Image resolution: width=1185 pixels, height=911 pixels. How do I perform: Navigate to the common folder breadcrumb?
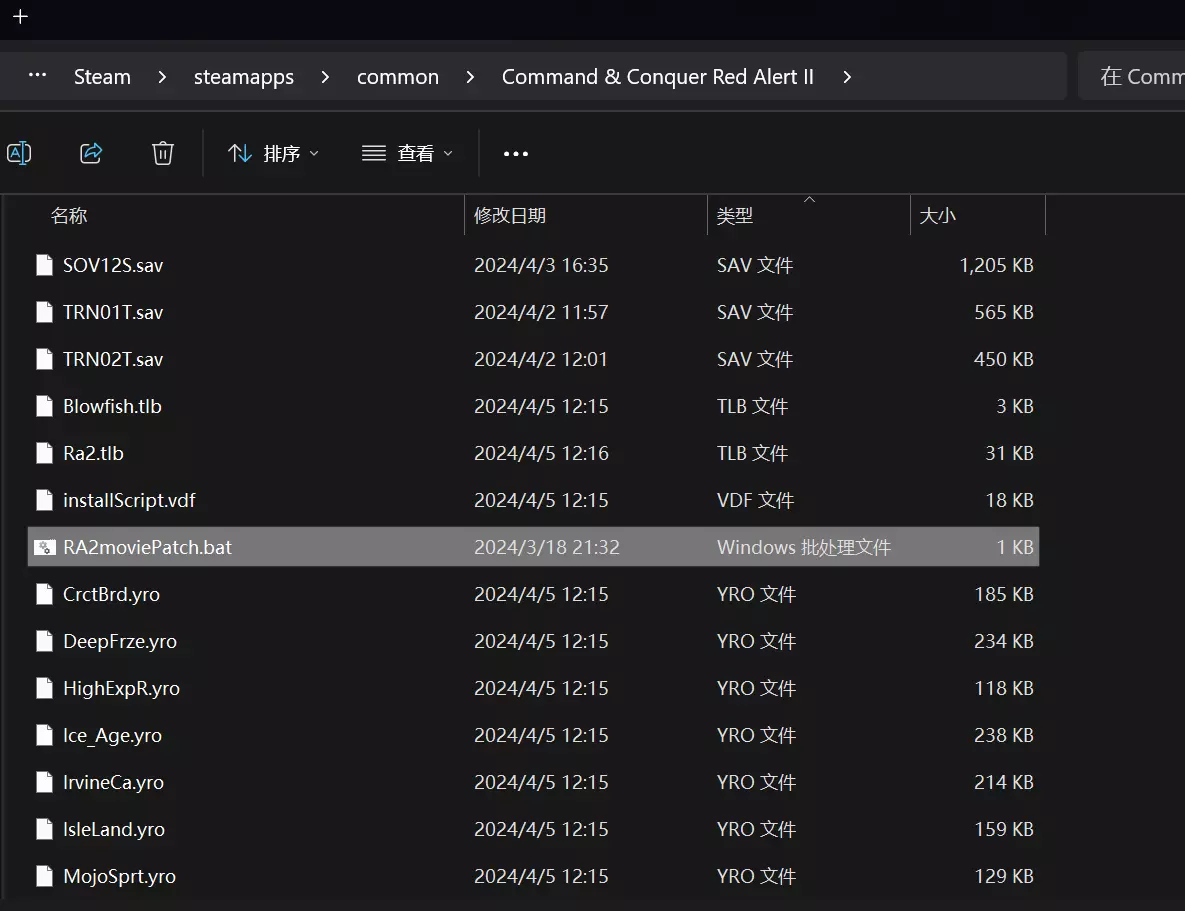coord(398,76)
